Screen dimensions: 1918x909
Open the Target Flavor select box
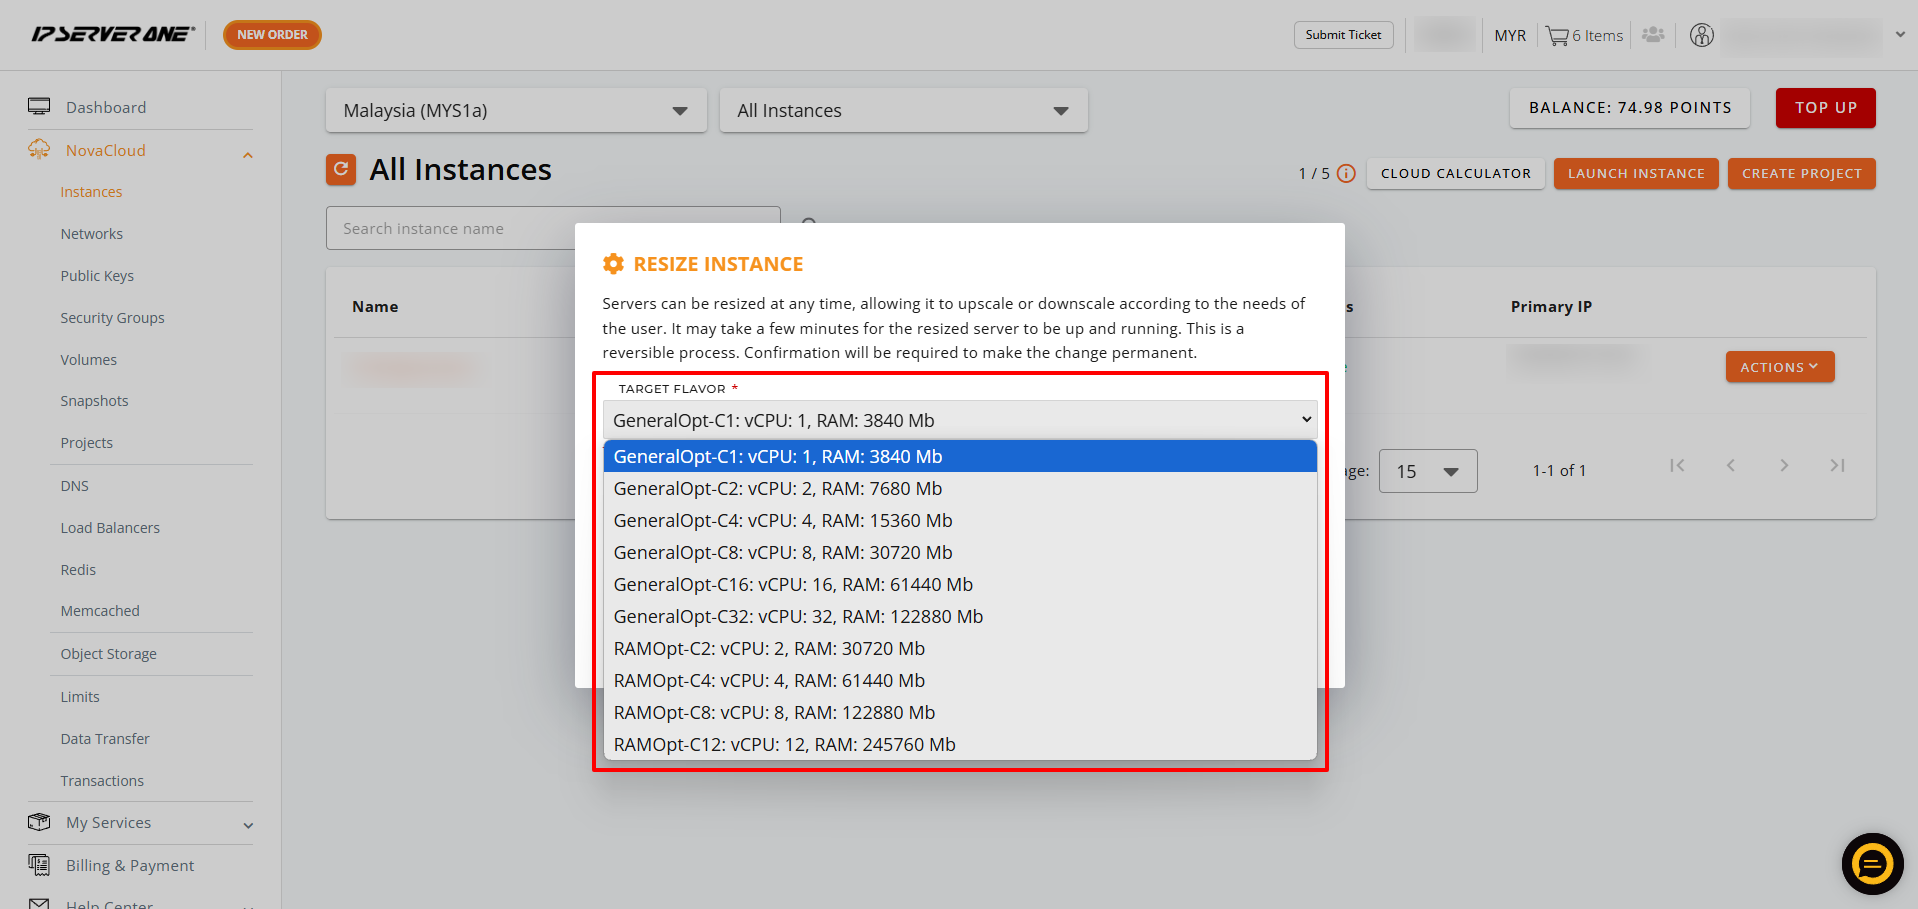[x=960, y=420]
